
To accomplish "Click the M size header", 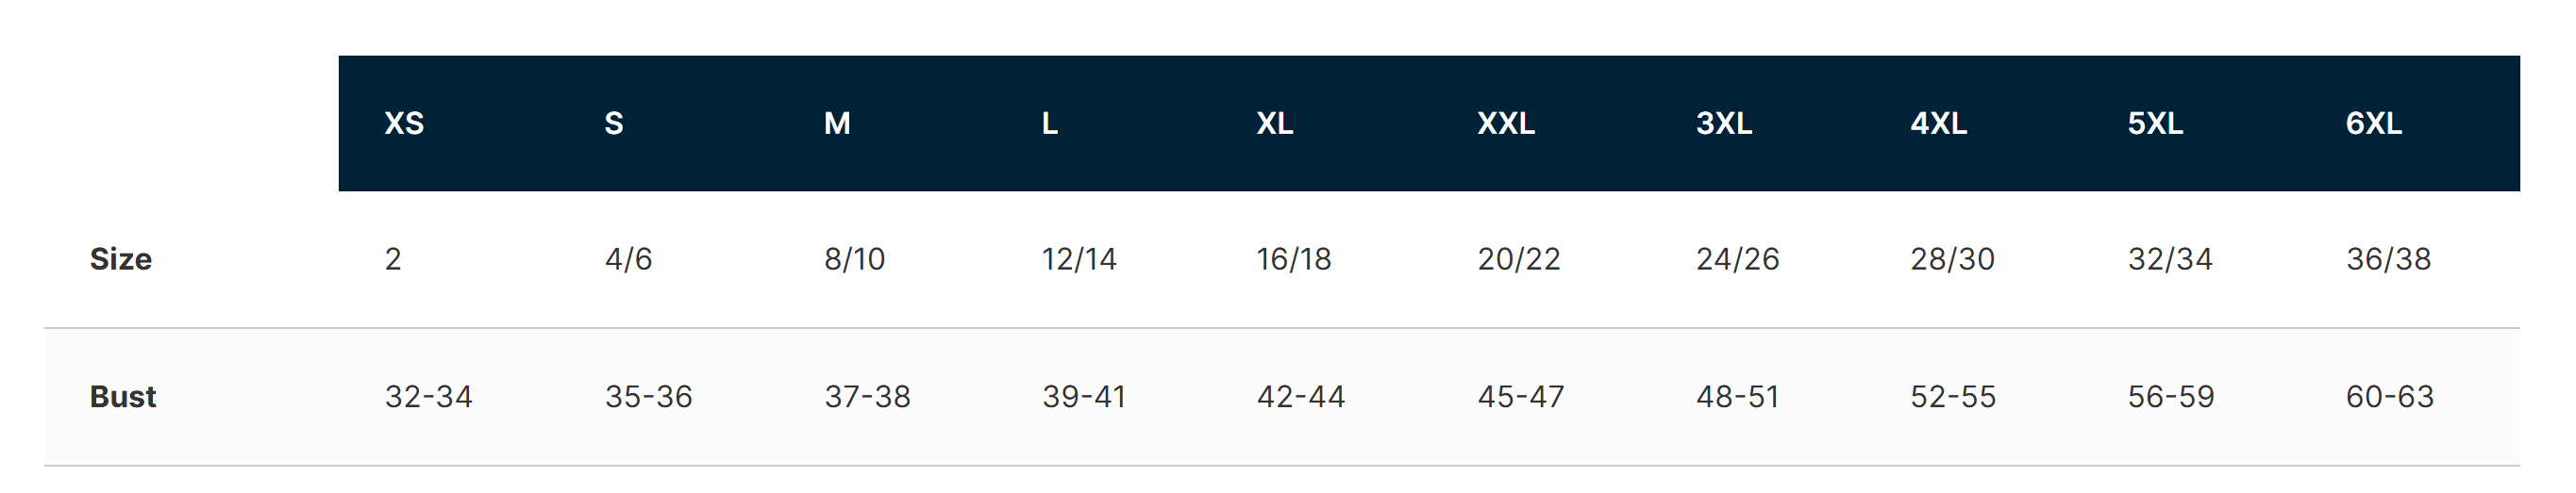I will click(837, 123).
